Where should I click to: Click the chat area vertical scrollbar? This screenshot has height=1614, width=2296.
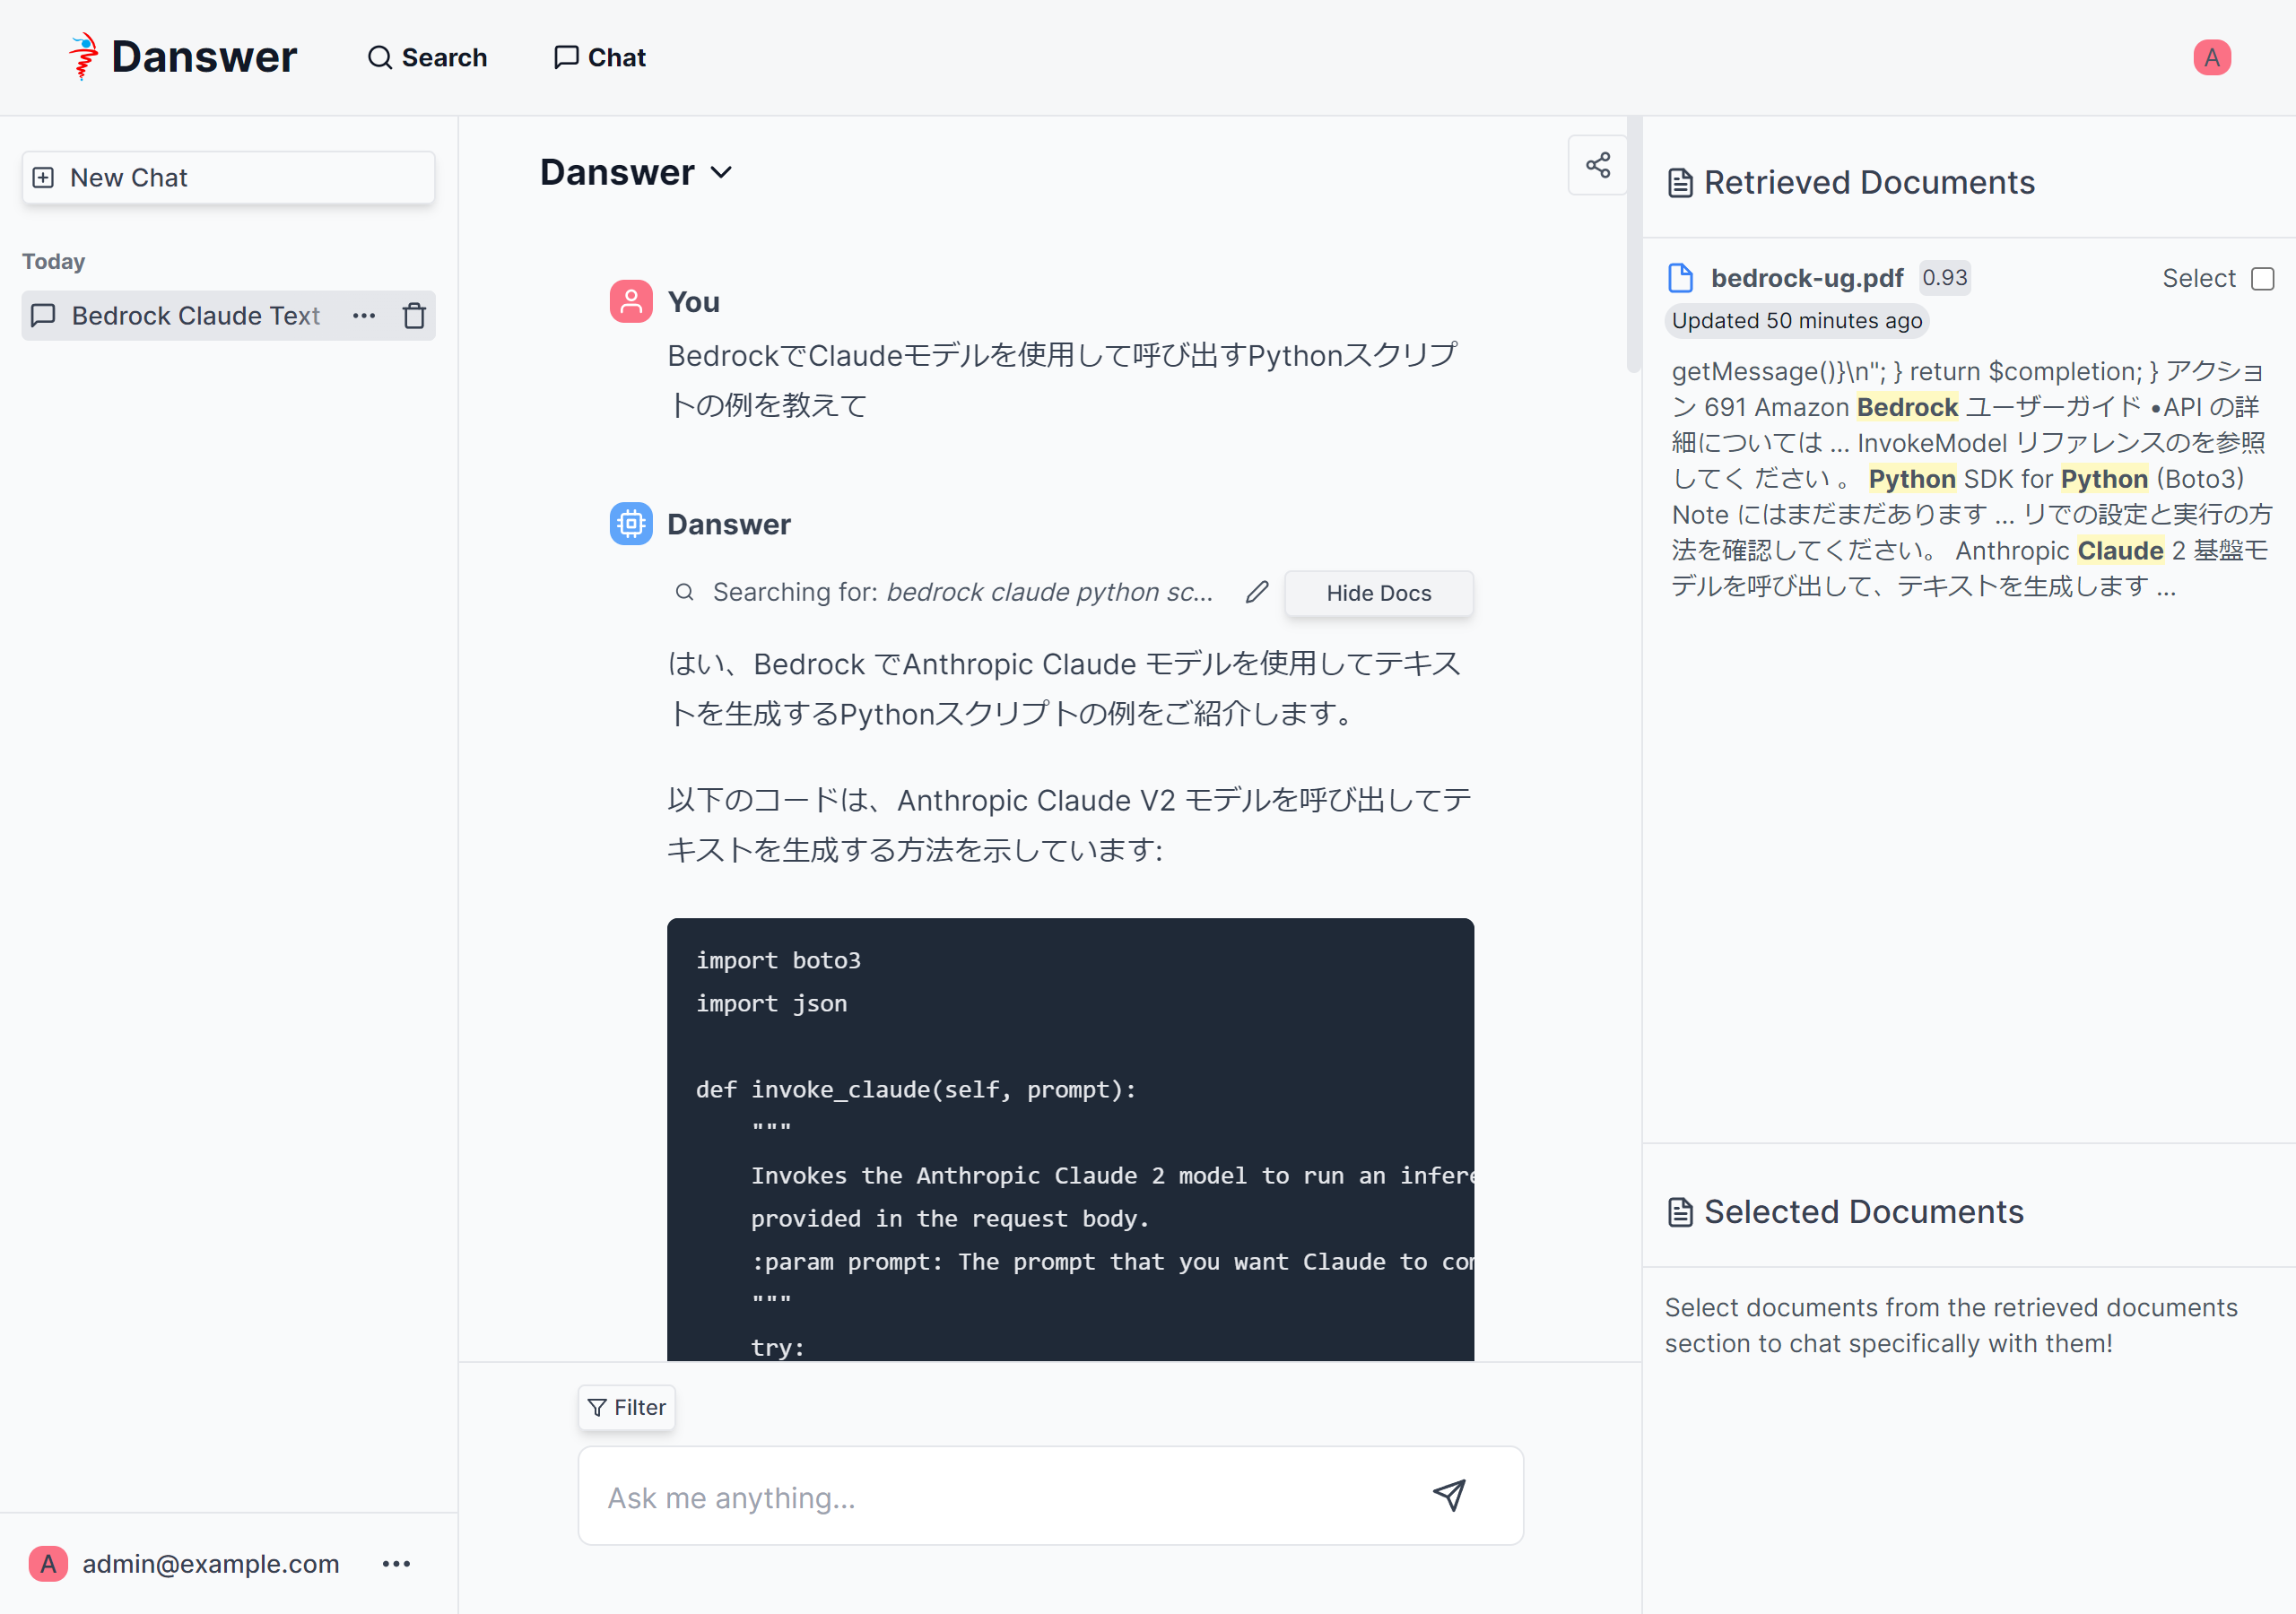click(1633, 245)
